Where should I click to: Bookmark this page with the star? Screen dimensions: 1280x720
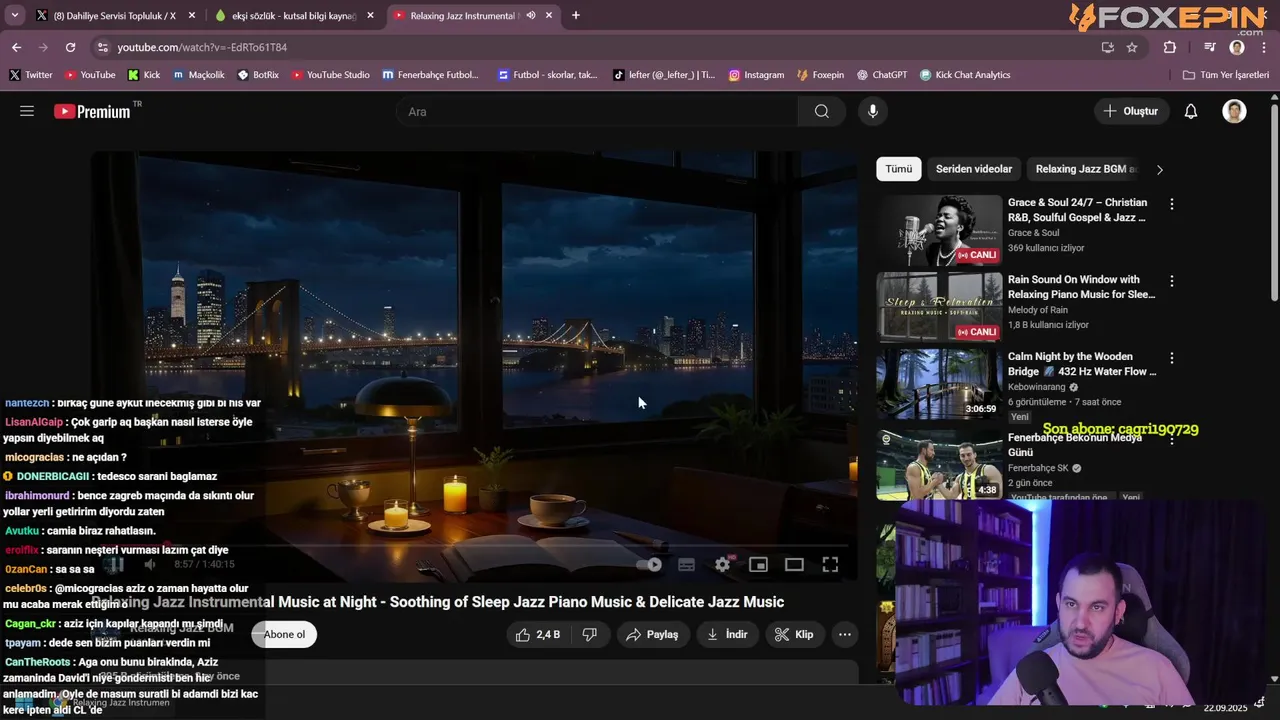pos(1132,47)
